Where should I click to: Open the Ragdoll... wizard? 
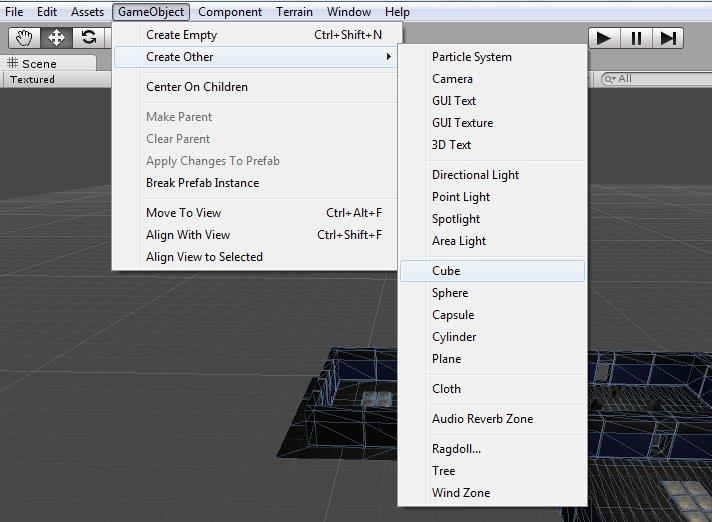click(493, 449)
